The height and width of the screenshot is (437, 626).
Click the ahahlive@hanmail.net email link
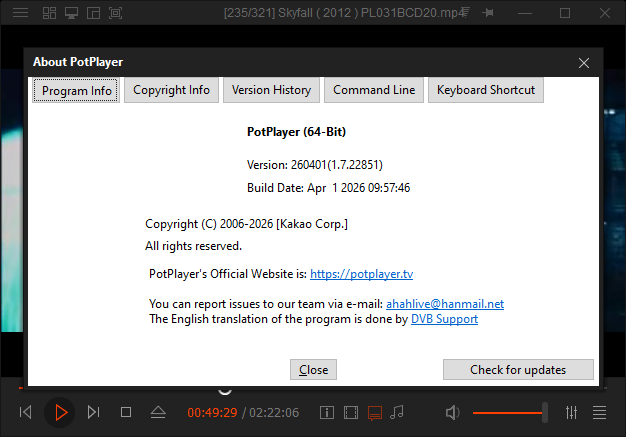445,304
